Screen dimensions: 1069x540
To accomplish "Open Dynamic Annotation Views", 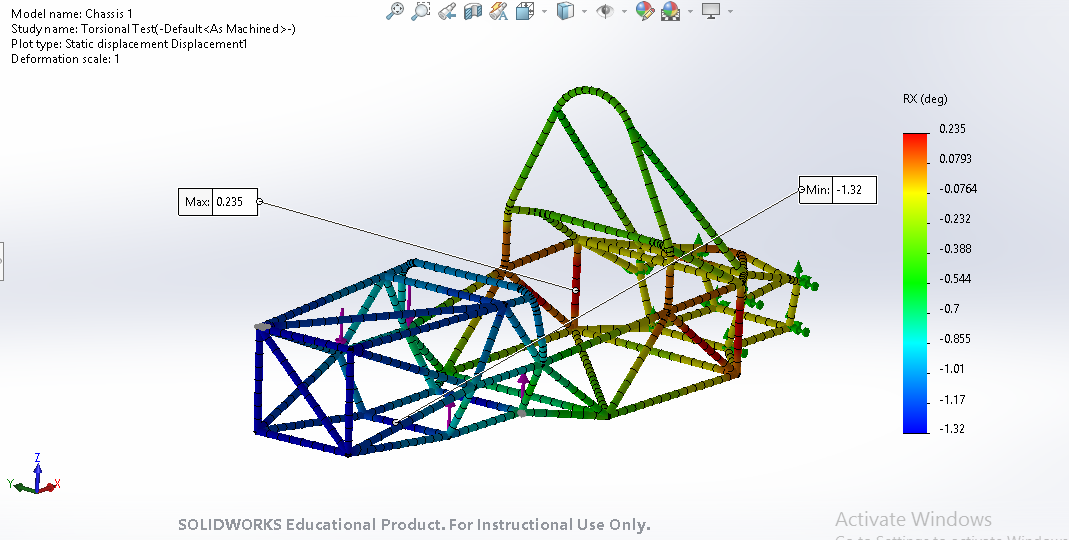I will 498,11.
